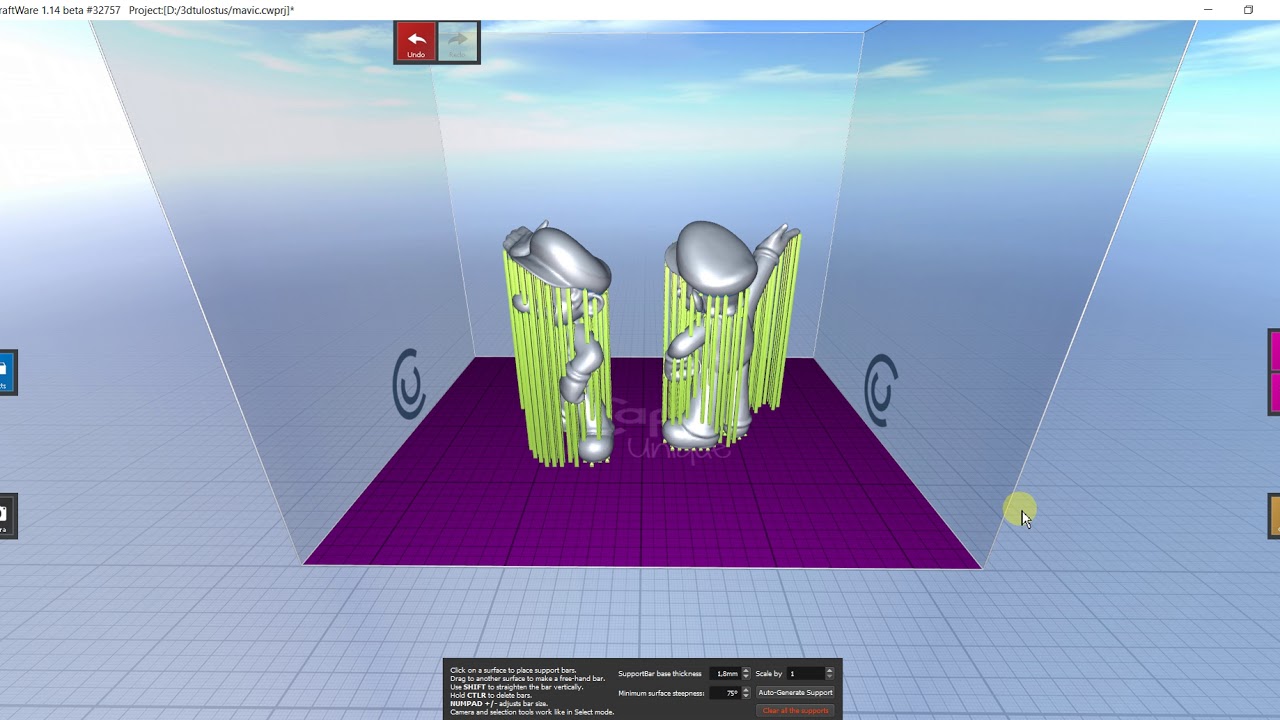Focus the SupportBar base thickness field
Viewport: 1280px width, 720px height.
[x=725, y=673]
